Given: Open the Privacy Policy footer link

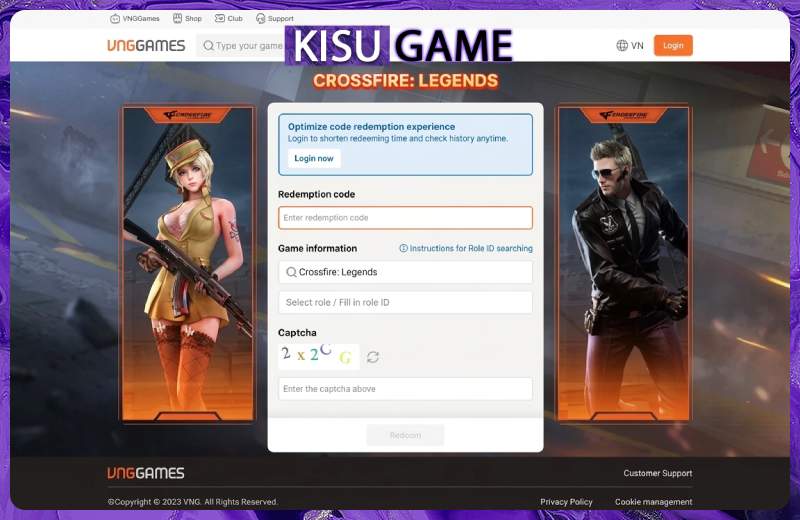Looking at the screenshot, I should click(x=566, y=502).
